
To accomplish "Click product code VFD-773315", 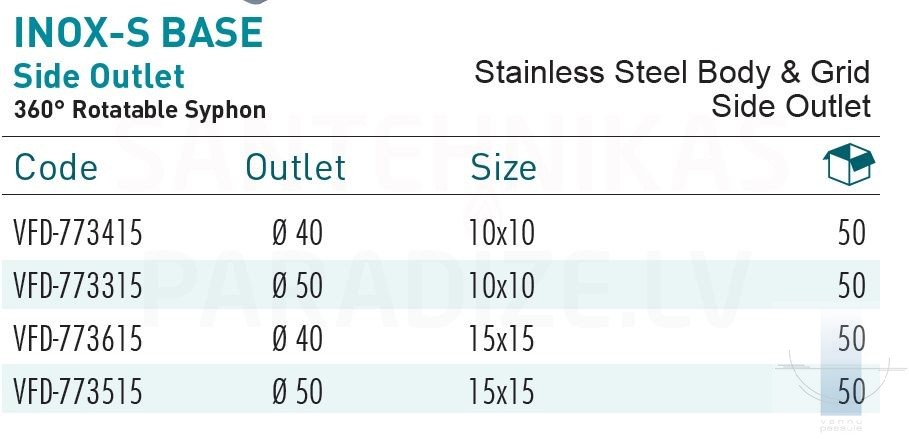I will (x=79, y=286).
